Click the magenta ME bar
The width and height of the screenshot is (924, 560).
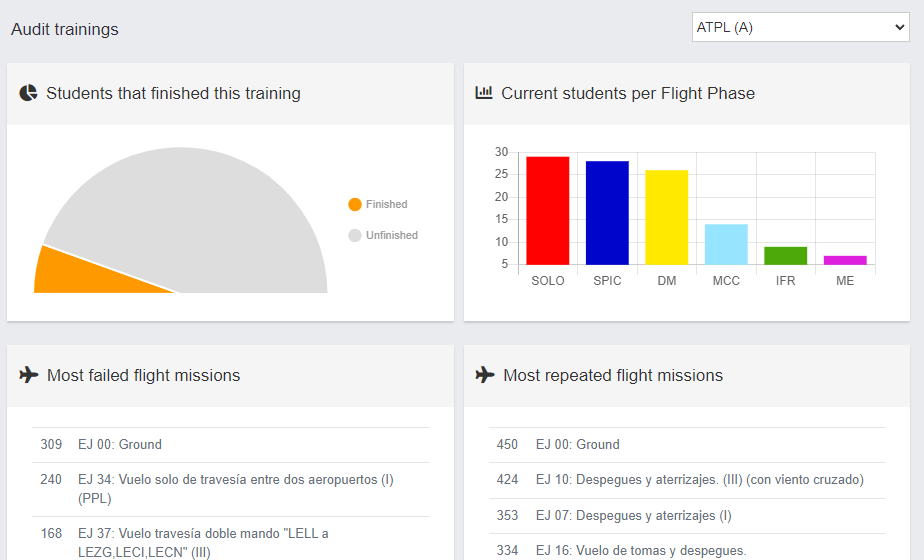coord(845,260)
